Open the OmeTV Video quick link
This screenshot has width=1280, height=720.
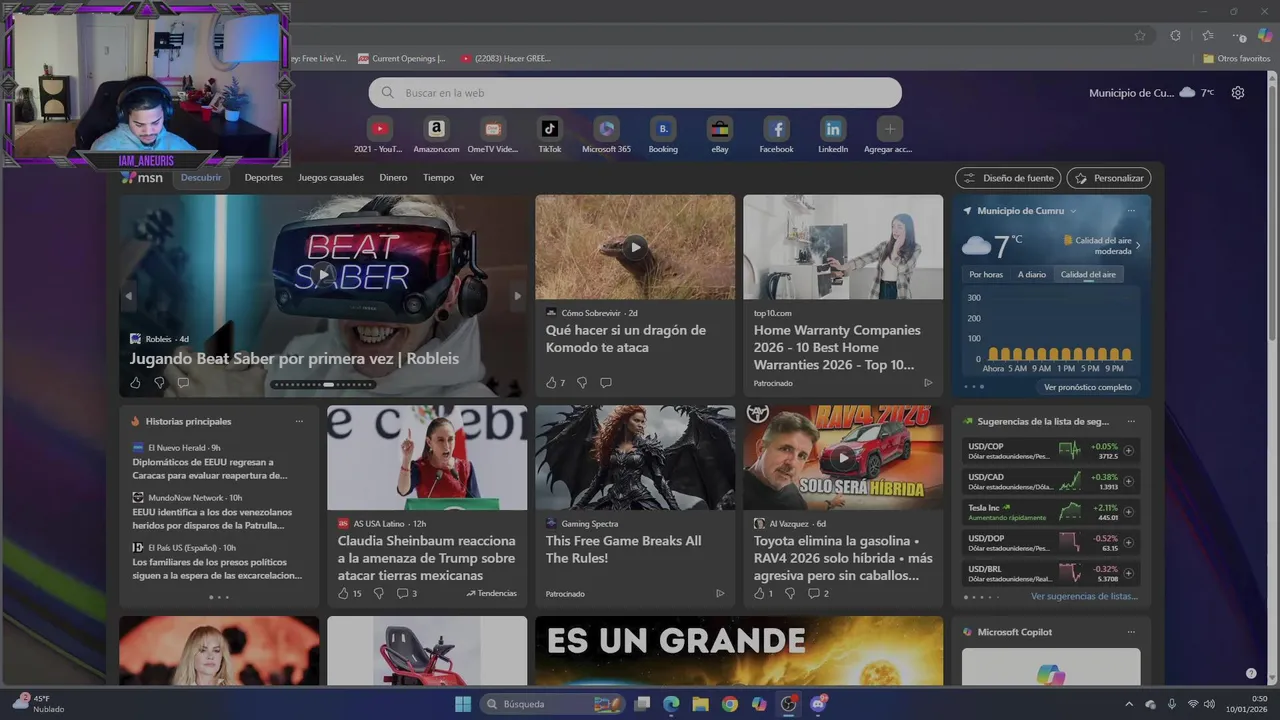tap(493, 129)
